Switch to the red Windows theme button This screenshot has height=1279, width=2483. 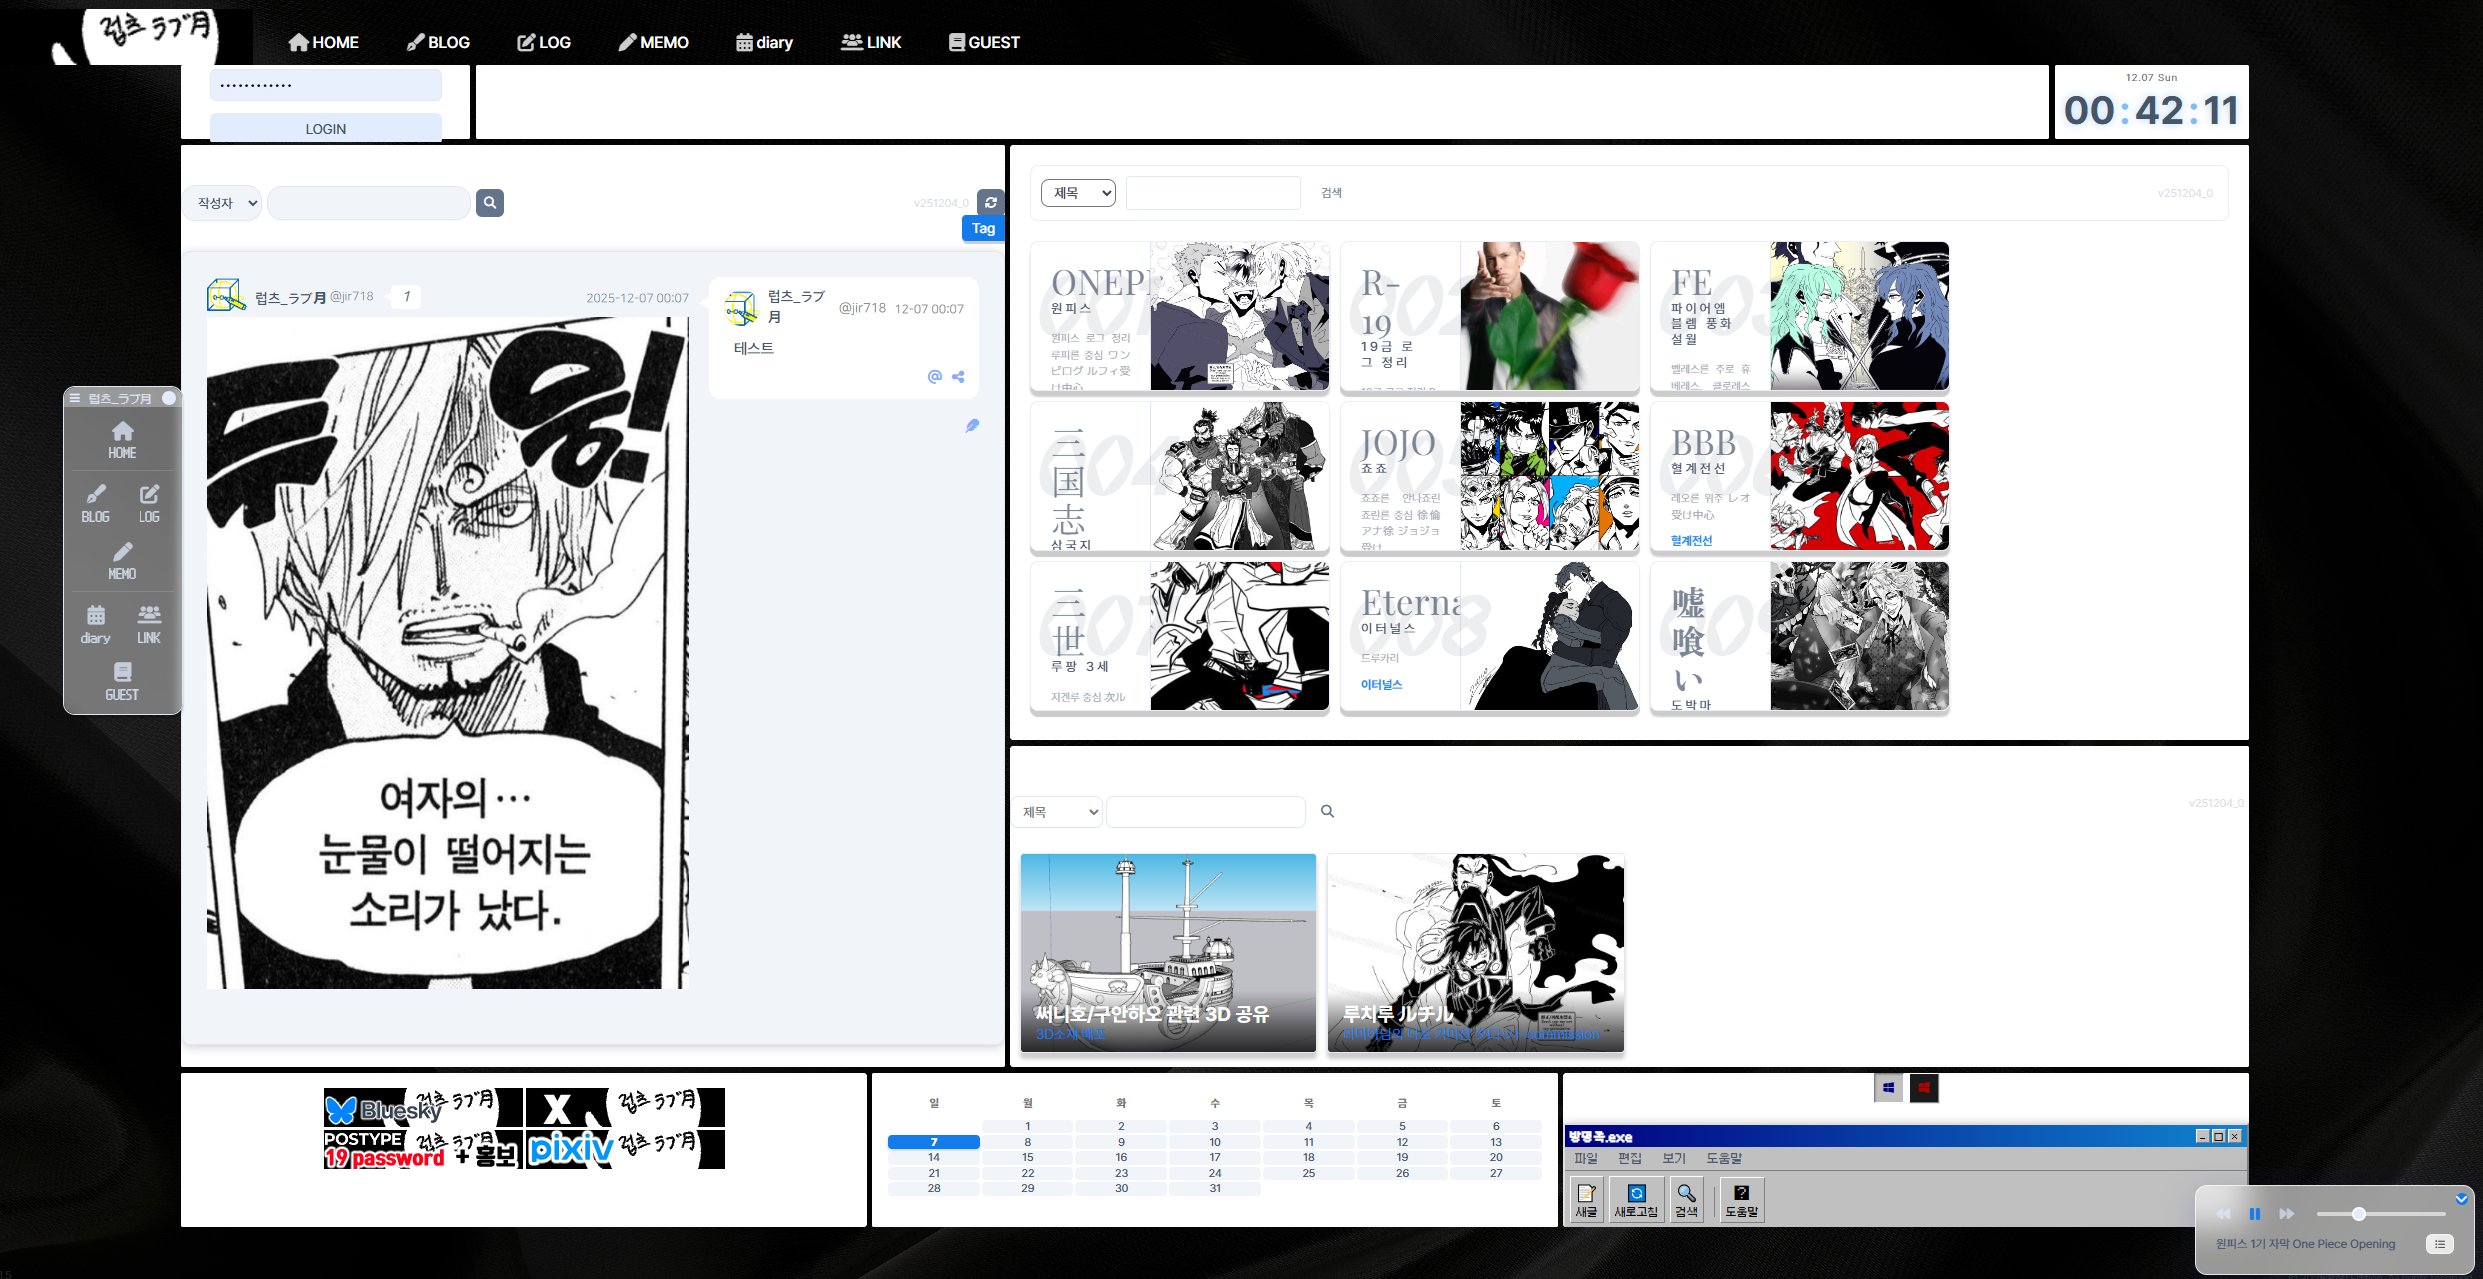1924,1088
